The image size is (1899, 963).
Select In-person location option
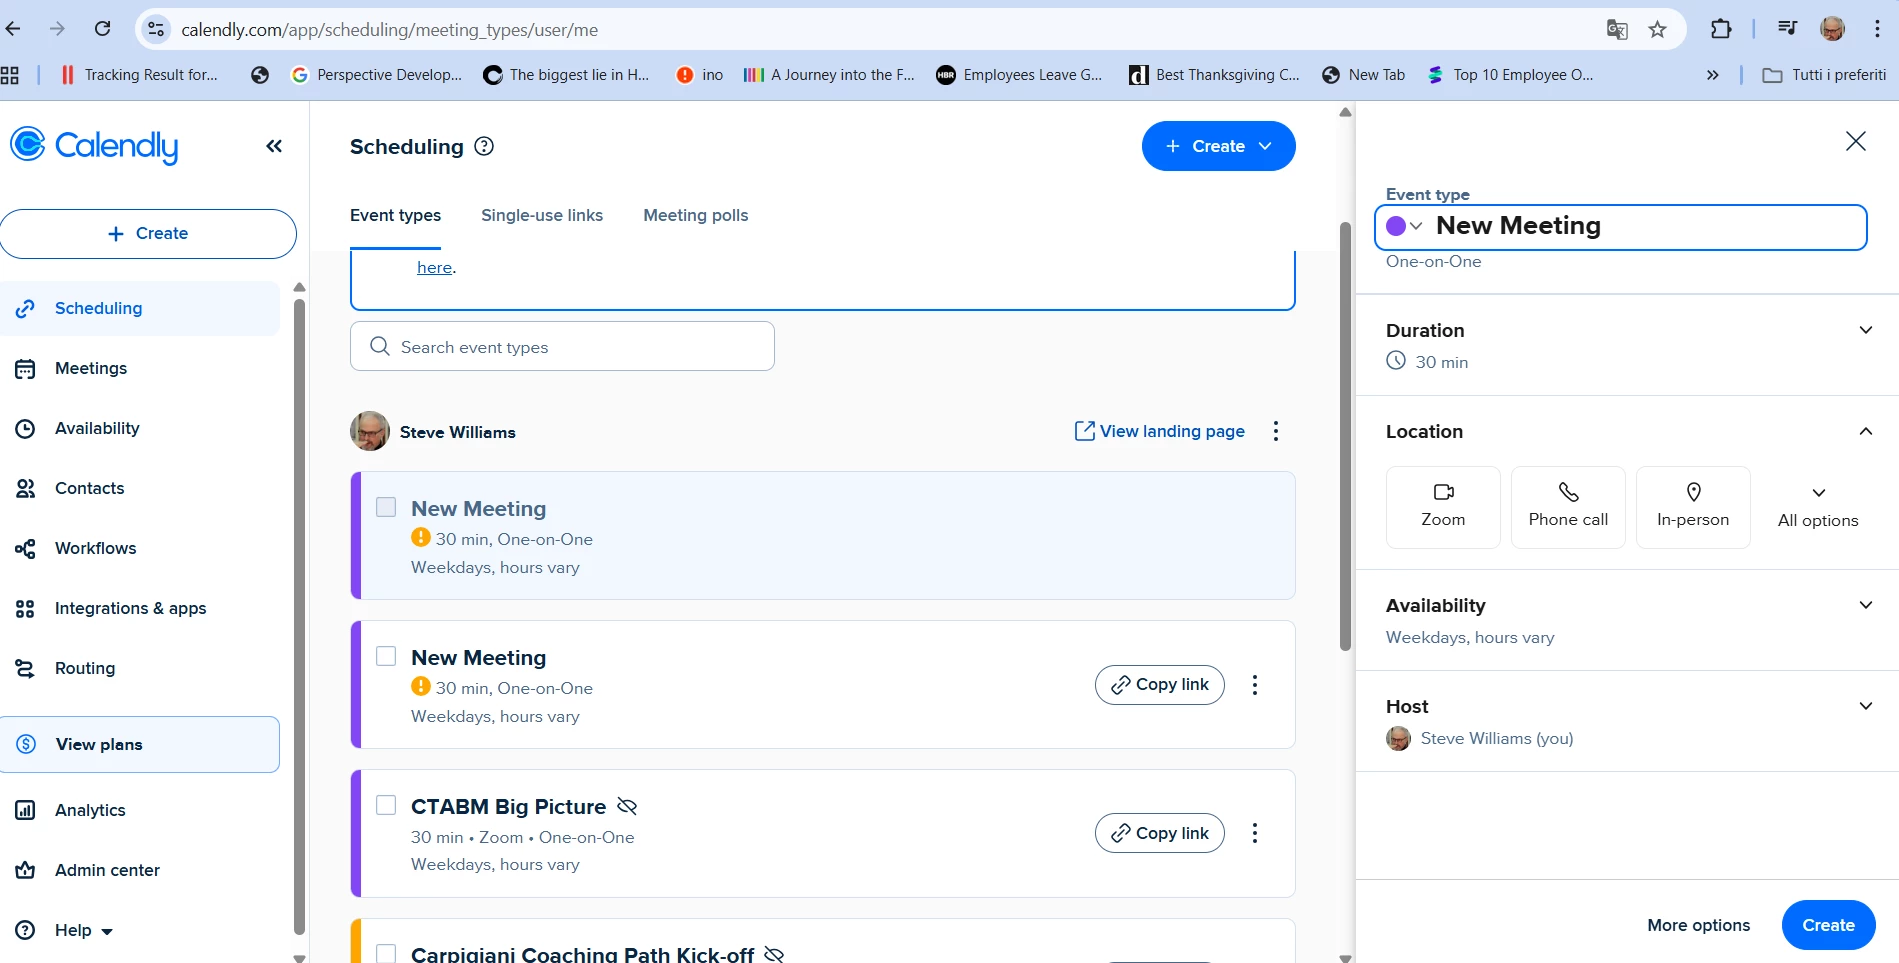pyautogui.click(x=1693, y=507)
